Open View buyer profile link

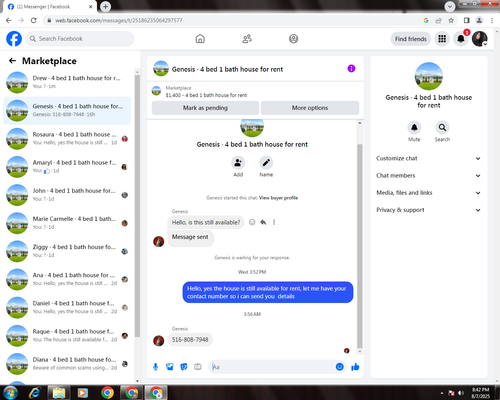[278, 198]
